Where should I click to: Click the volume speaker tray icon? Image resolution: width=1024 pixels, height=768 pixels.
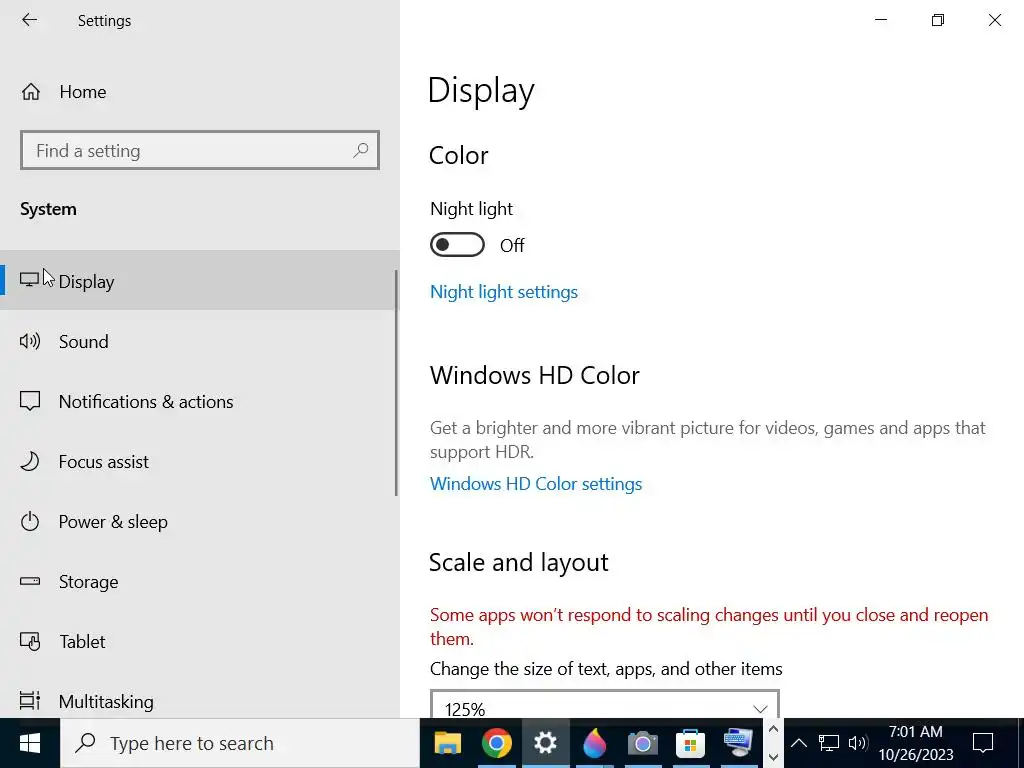click(857, 743)
